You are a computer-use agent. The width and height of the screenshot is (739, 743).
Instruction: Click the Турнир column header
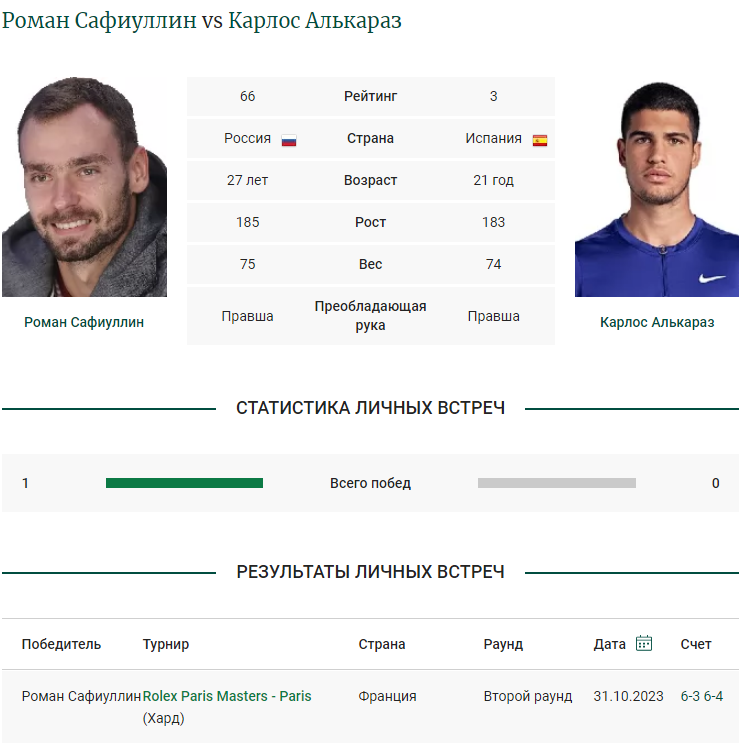pos(166,644)
